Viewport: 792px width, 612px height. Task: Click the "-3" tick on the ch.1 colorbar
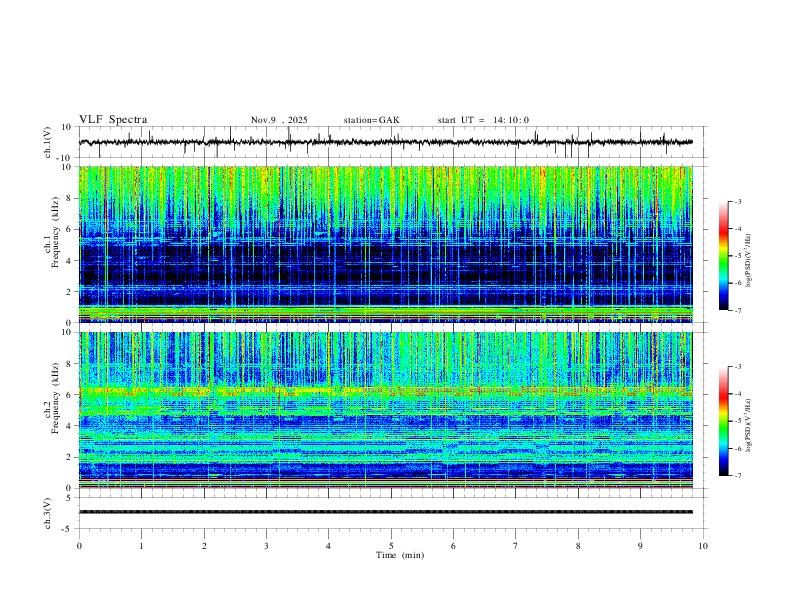click(x=737, y=201)
